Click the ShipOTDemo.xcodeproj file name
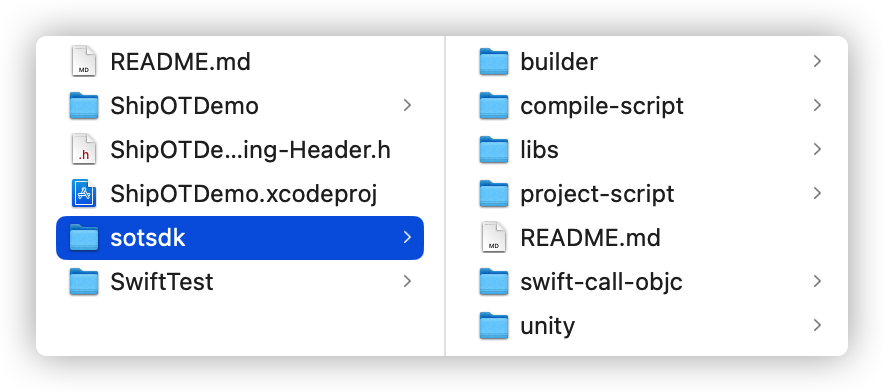Viewport: 884px width, 392px height. tap(244, 194)
